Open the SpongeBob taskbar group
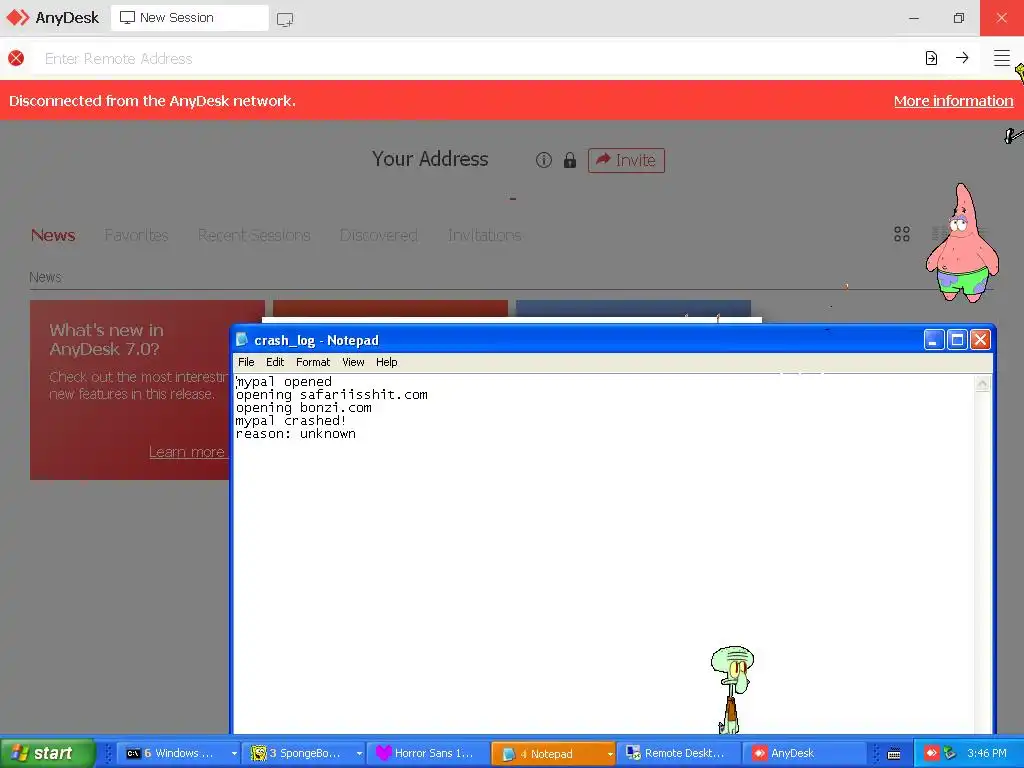The height and width of the screenshot is (768, 1024). [301, 753]
